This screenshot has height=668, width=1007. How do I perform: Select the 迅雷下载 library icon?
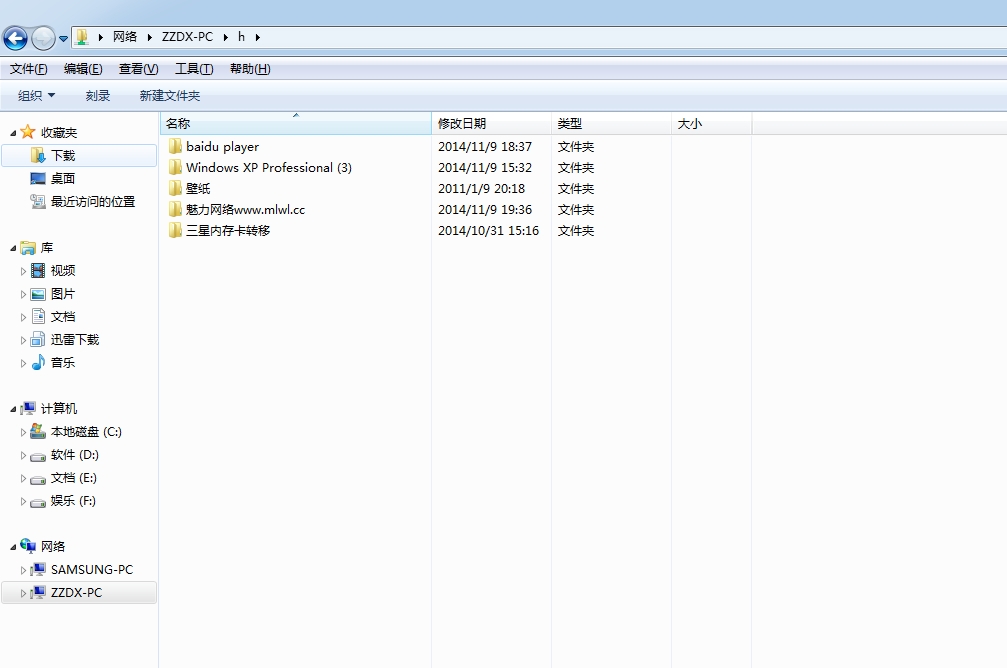tap(38, 340)
